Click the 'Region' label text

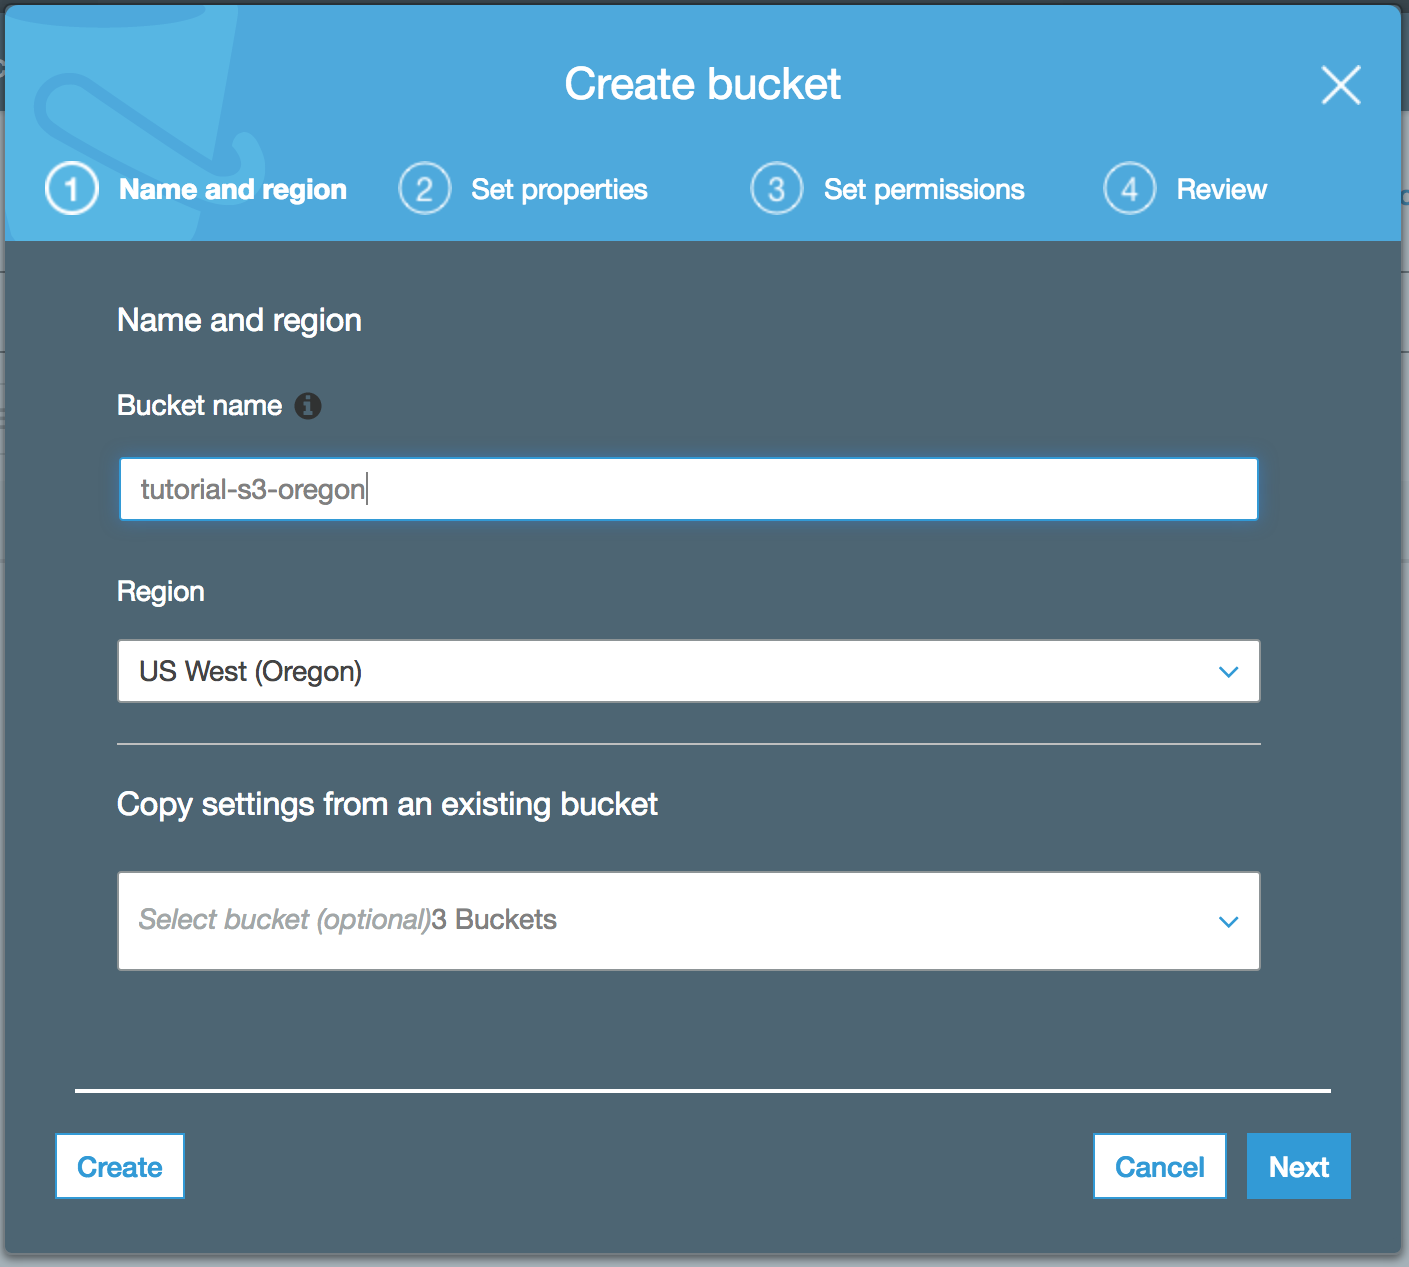pyautogui.click(x=161, y=592)
